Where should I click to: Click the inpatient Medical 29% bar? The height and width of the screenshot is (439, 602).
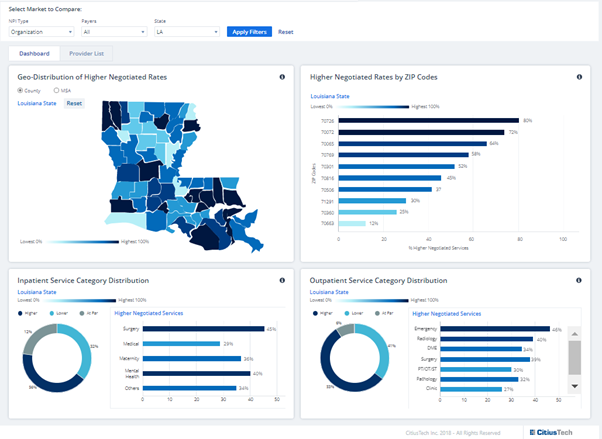click(181, 343)
